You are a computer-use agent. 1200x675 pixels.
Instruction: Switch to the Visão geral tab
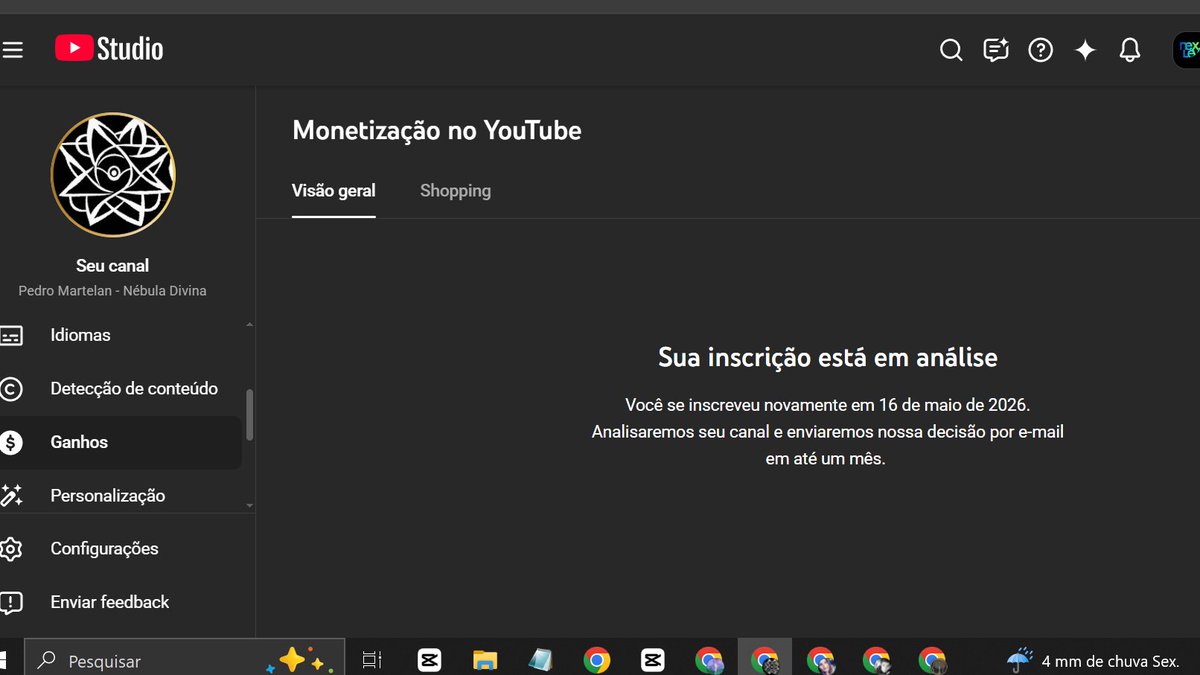[334, 190]
